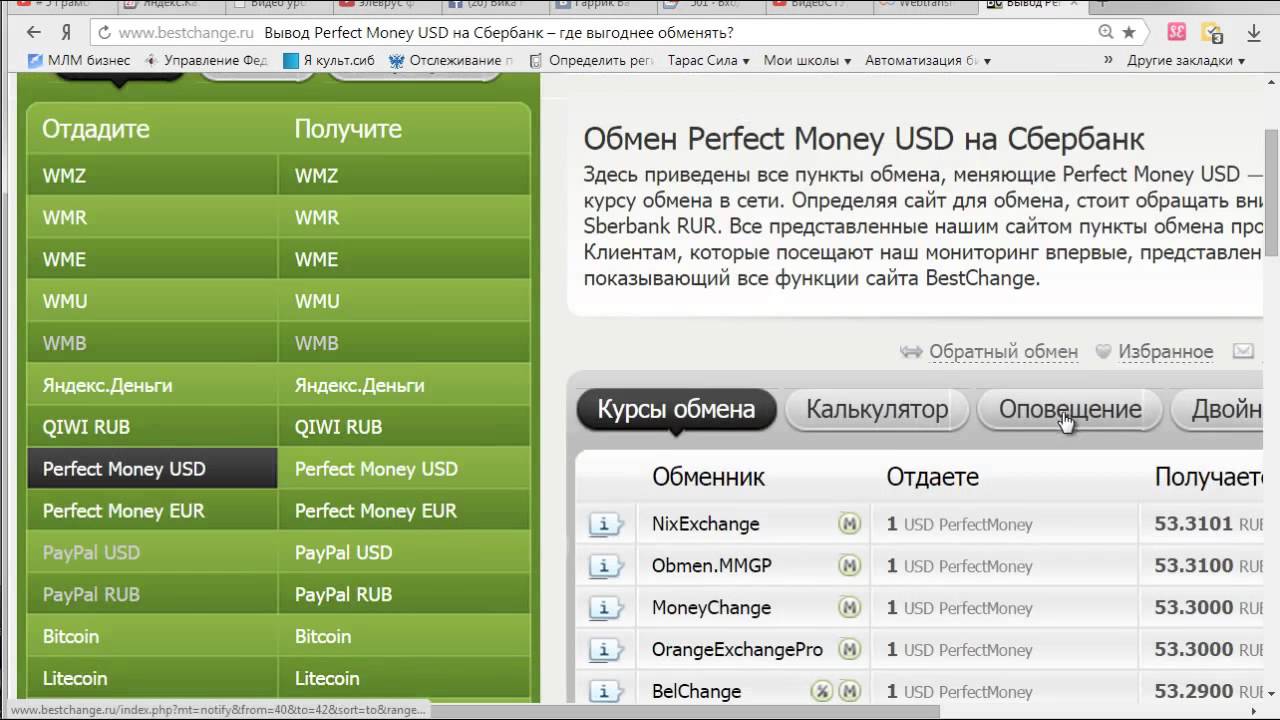Select Яндекс.Деньги in the Отдадите column
The height and width of the screenshot is (720, 1280).
[152, 386]
